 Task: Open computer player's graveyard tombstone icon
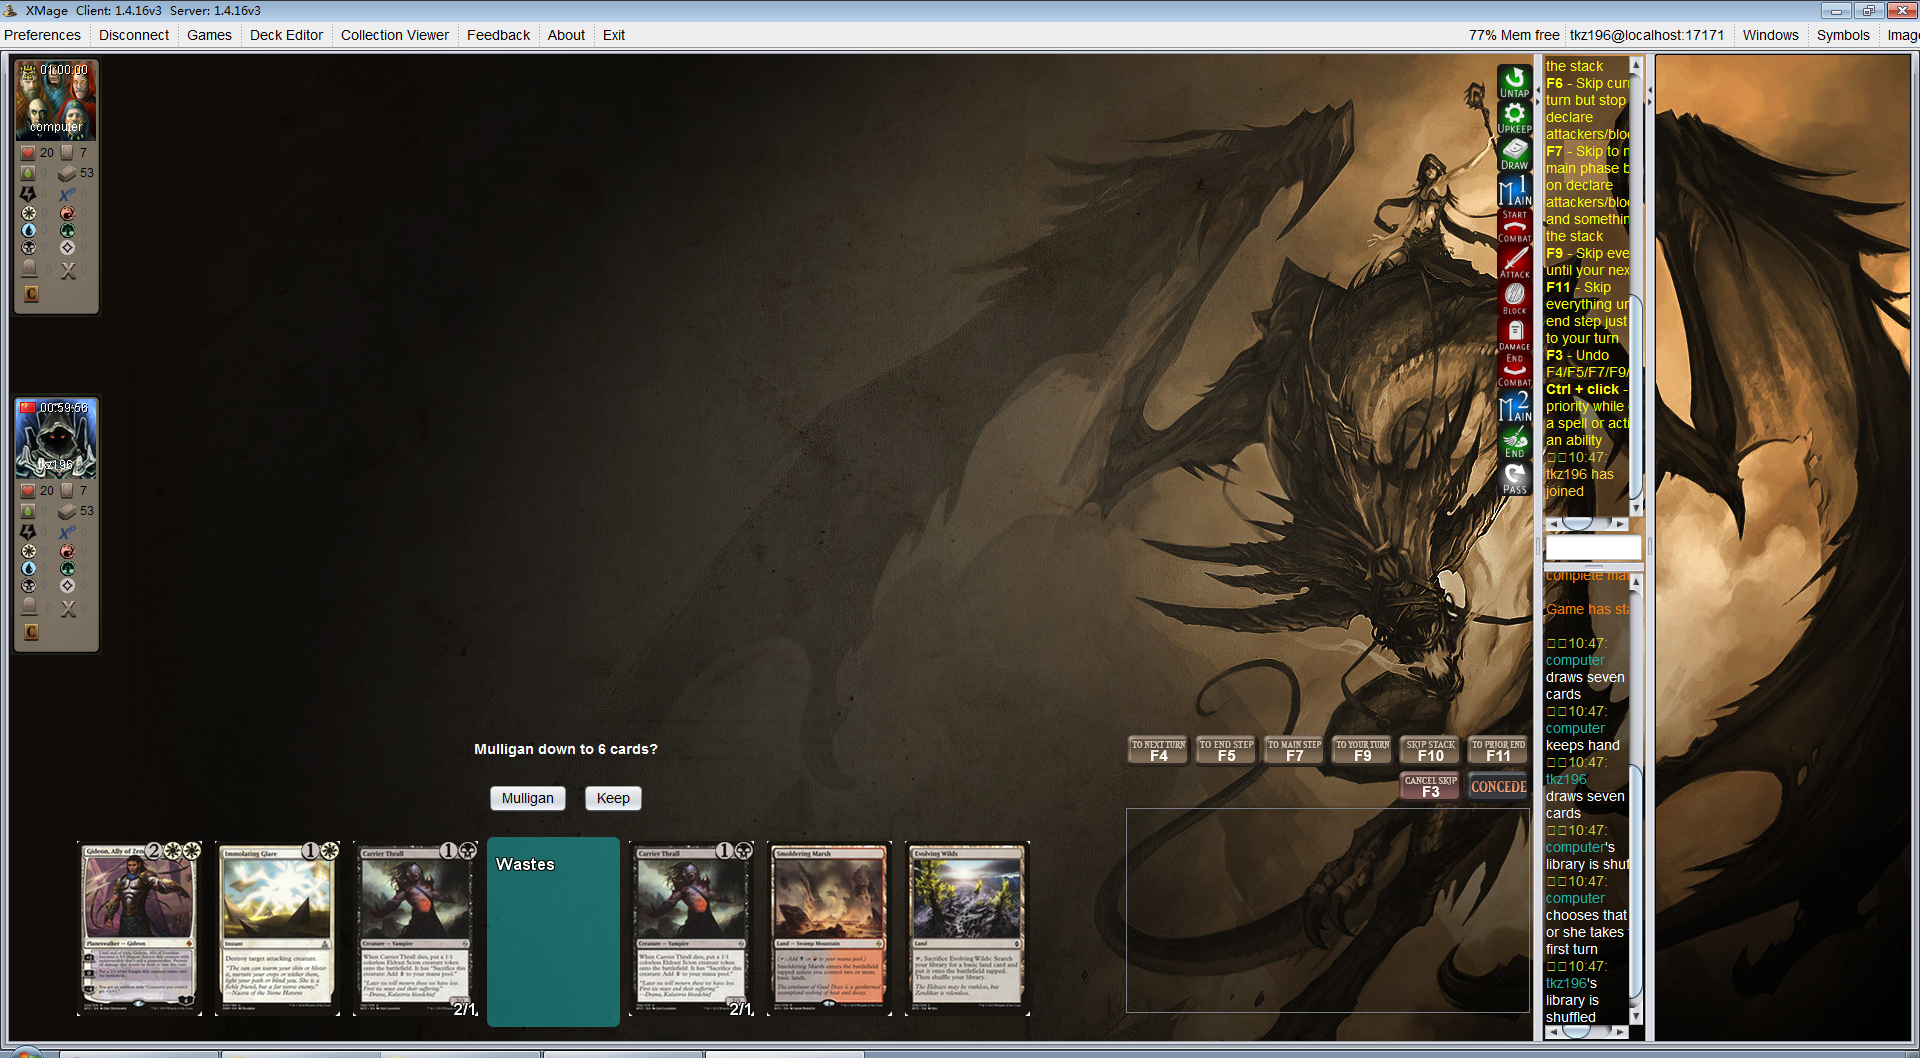[29, 269]
